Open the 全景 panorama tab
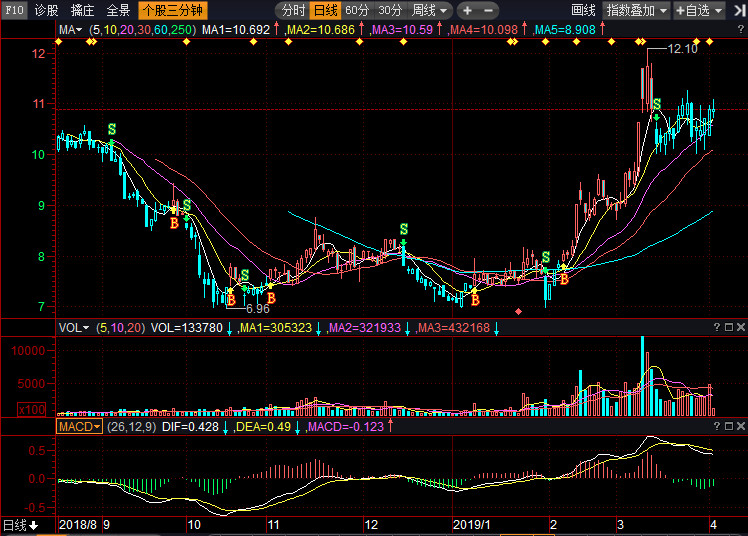This screenshot has height=536, width=748. 118,10
